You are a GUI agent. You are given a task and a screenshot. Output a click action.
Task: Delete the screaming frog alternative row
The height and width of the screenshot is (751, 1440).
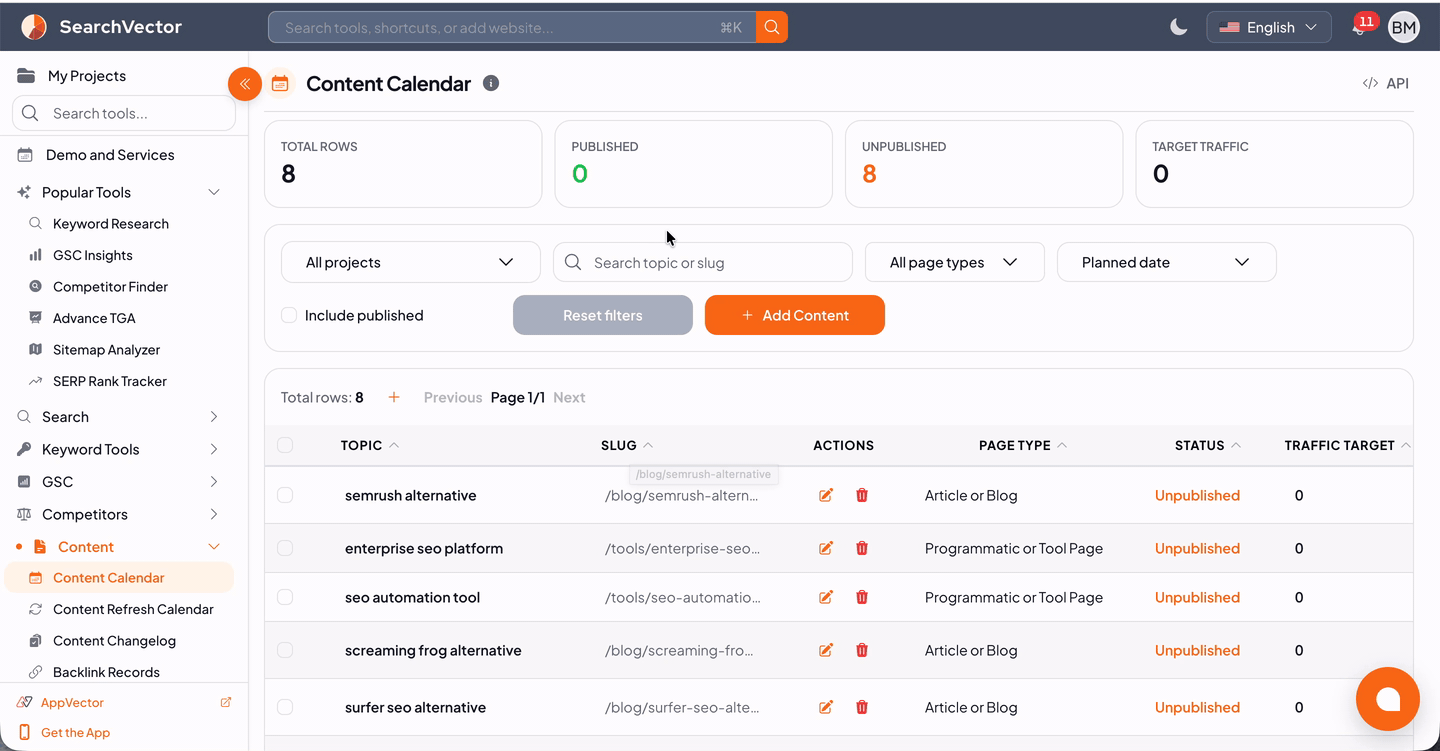click(862, 650)
